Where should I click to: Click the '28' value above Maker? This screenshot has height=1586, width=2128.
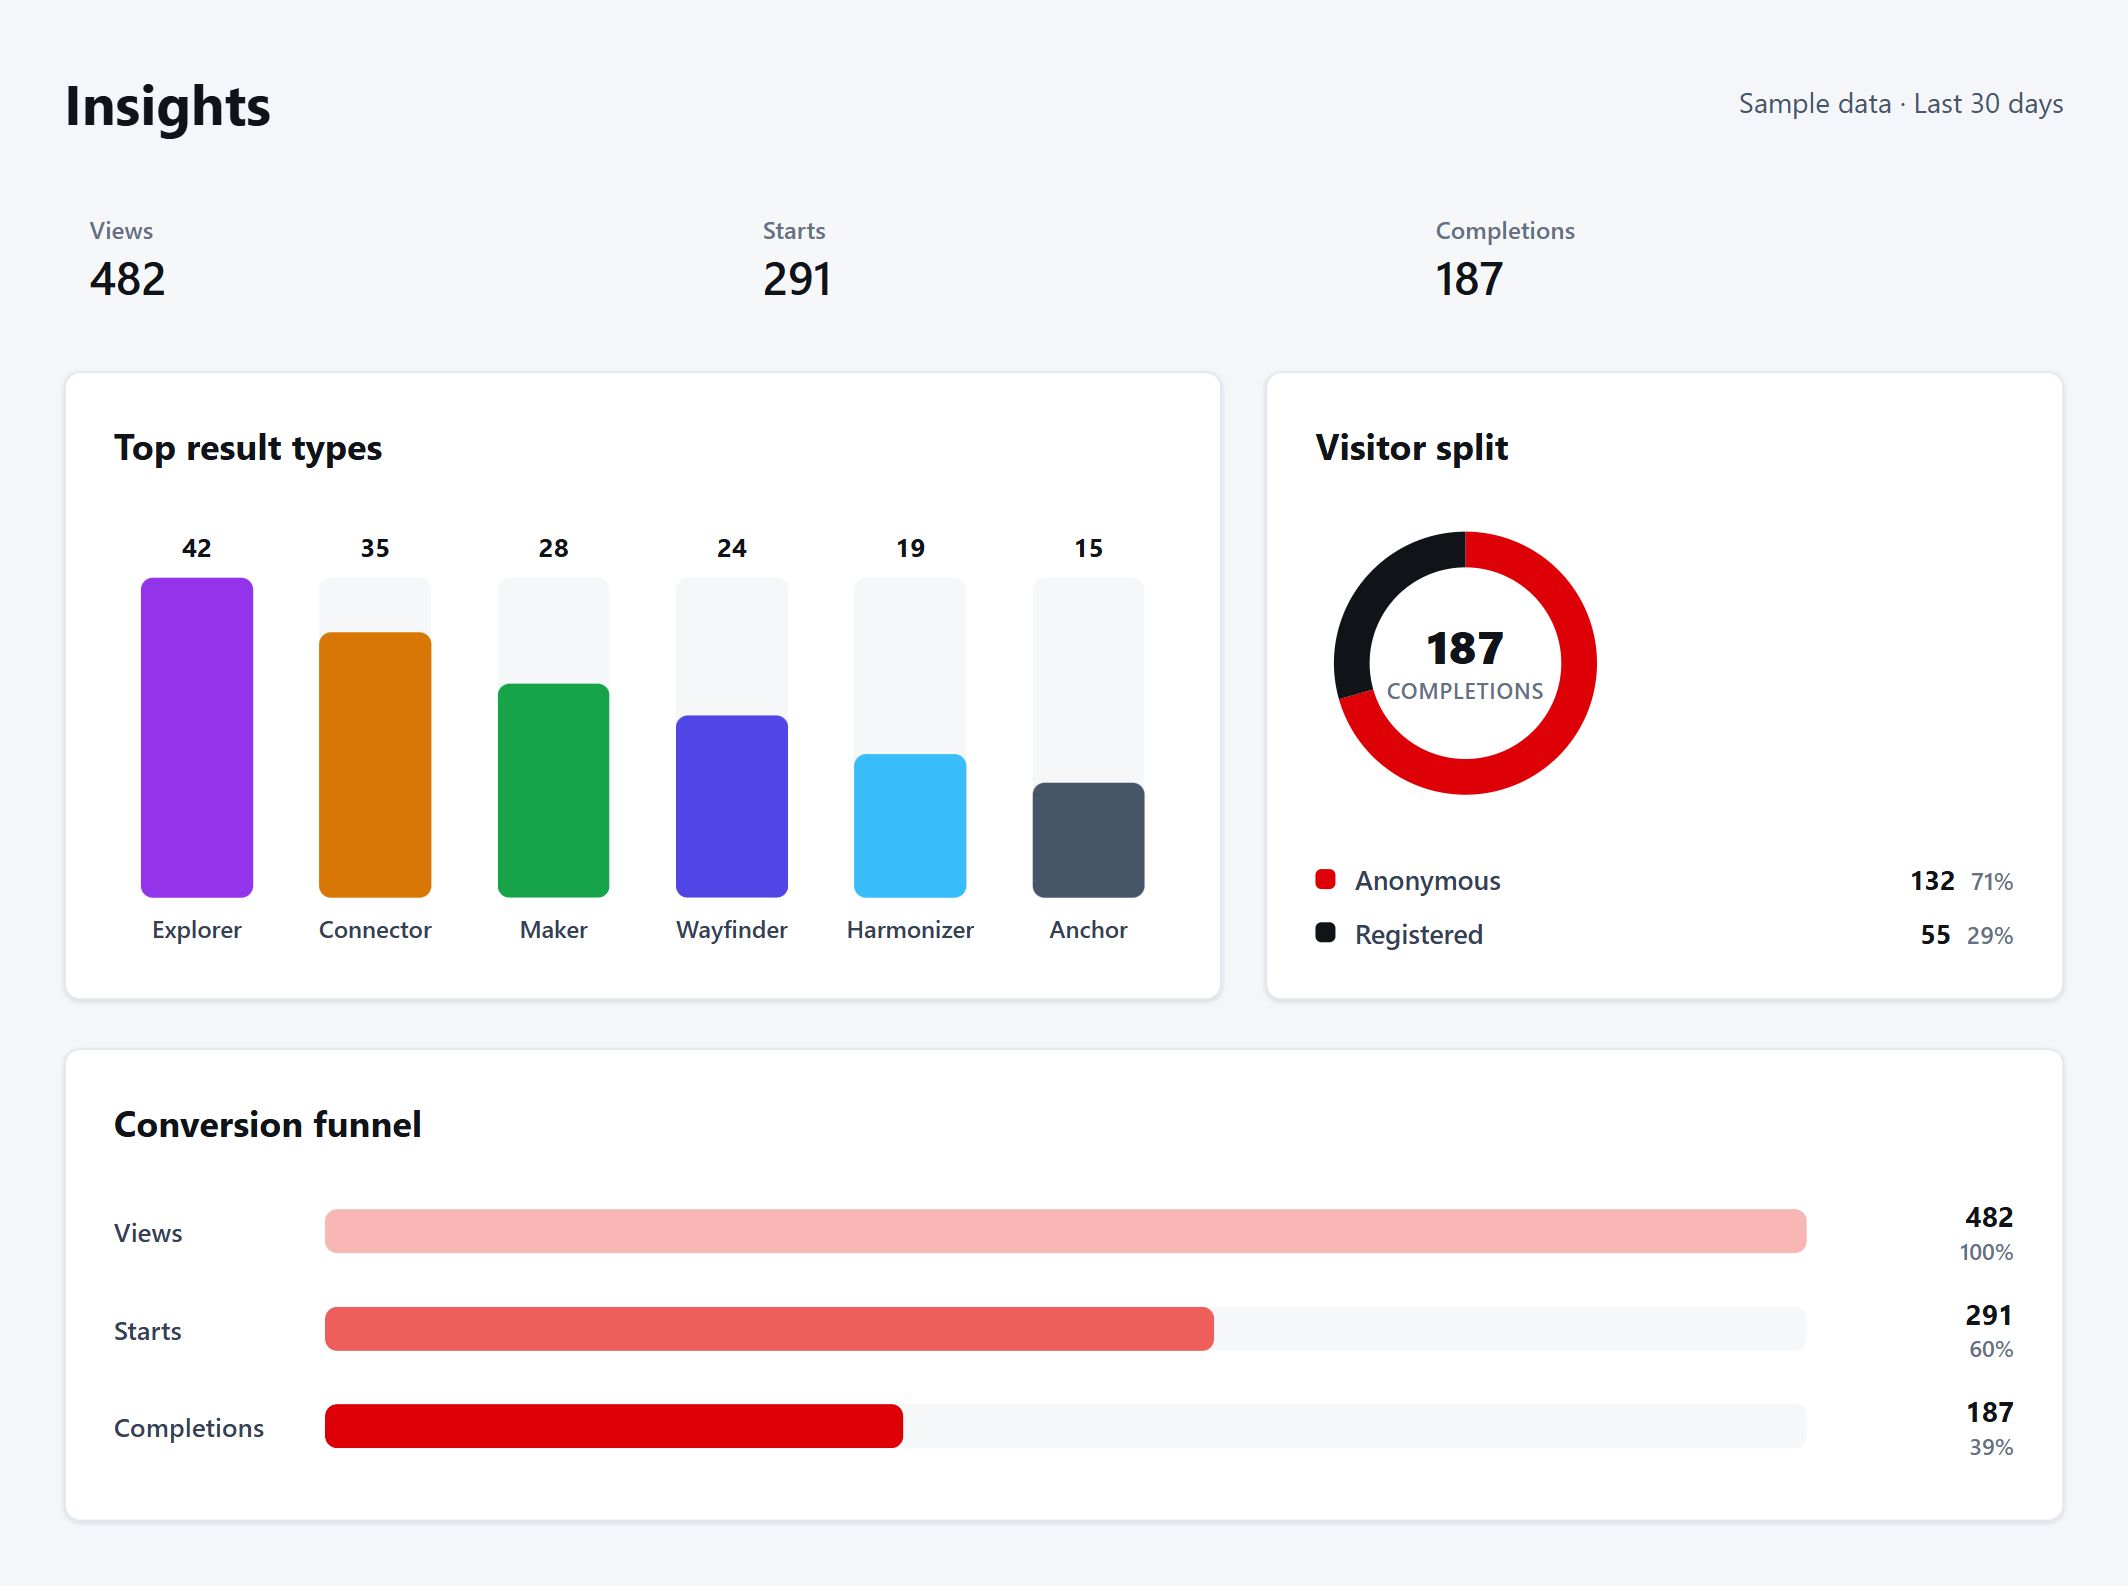pos(553,548)
